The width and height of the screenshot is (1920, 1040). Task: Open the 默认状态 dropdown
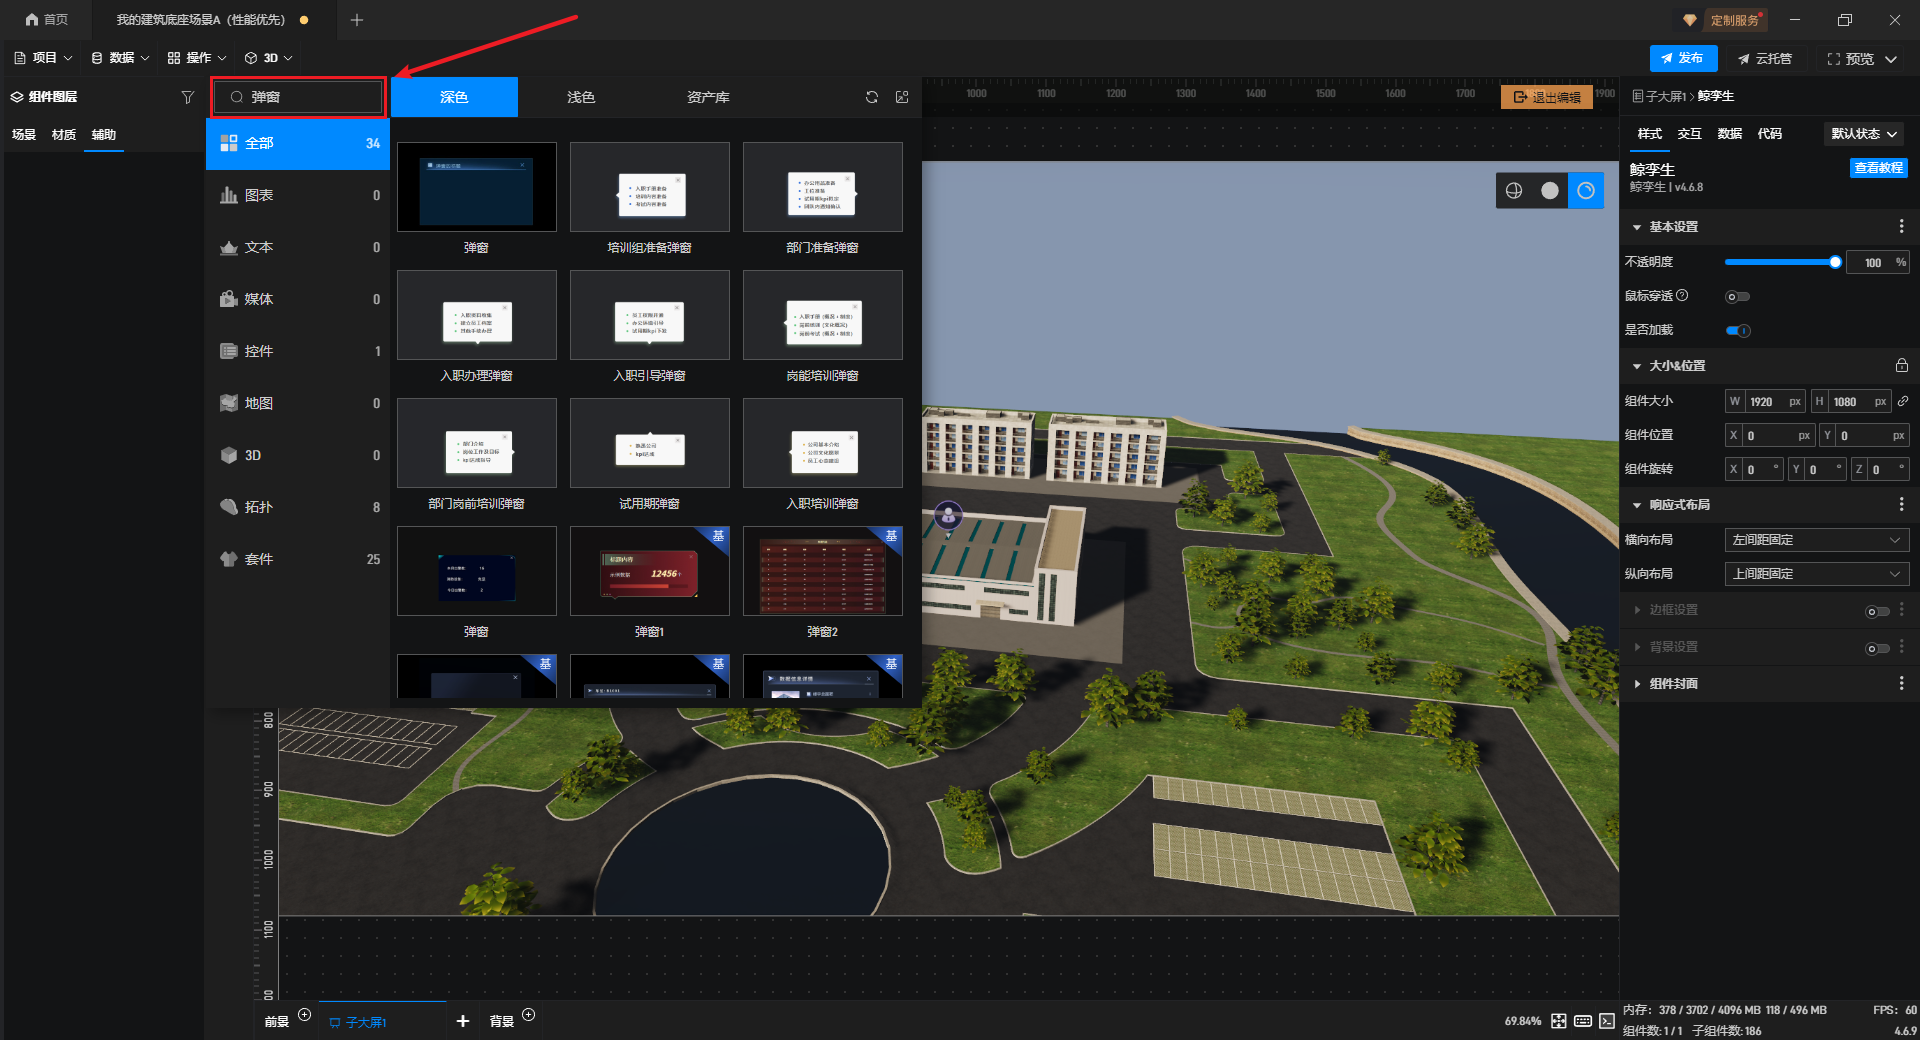pyautogui.click(x=1864, y=134)
